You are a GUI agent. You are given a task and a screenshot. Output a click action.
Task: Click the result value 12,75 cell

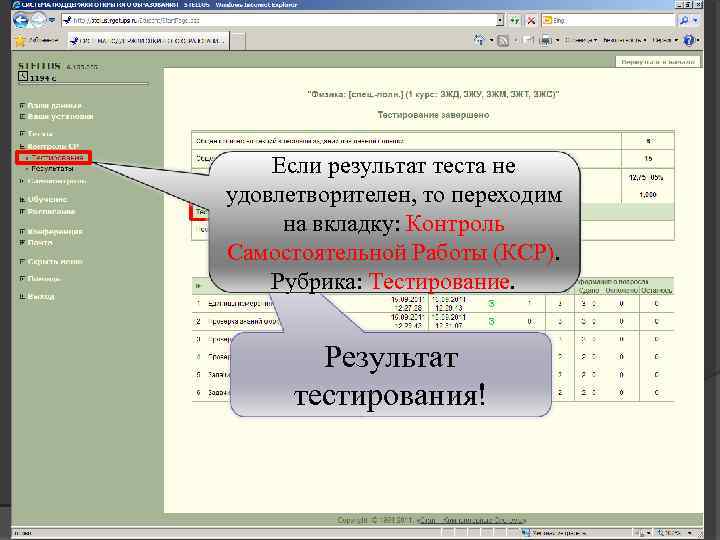648,177
